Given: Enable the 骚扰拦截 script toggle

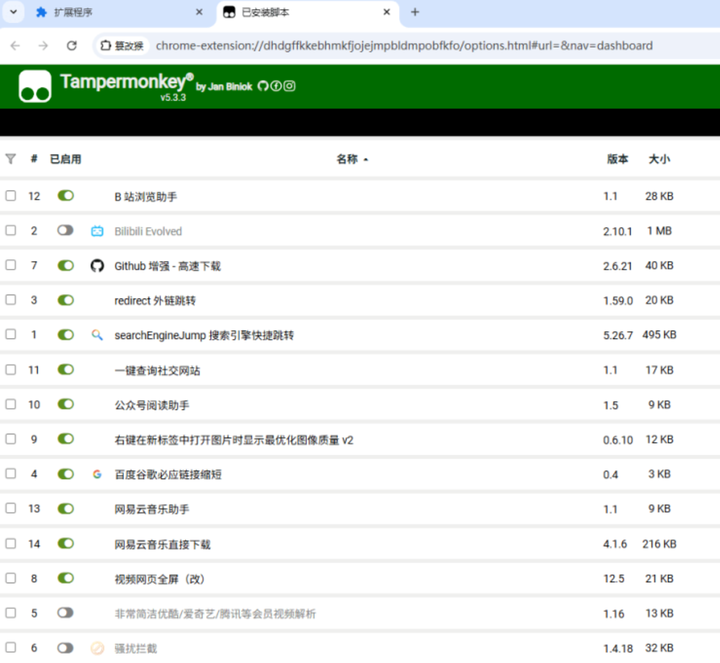Looking at the screenshot, I should (66, 647).
